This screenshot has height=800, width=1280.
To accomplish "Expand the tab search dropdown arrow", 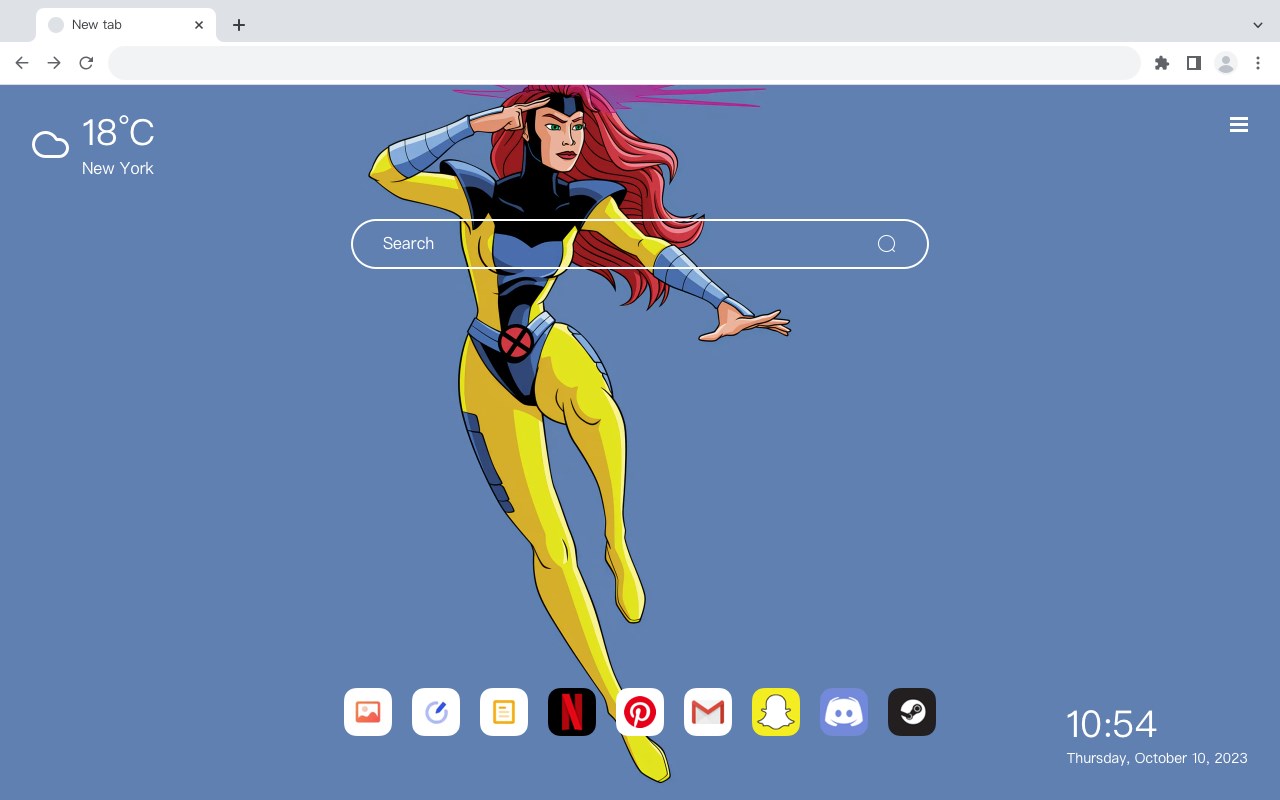I will [1258, 25].
